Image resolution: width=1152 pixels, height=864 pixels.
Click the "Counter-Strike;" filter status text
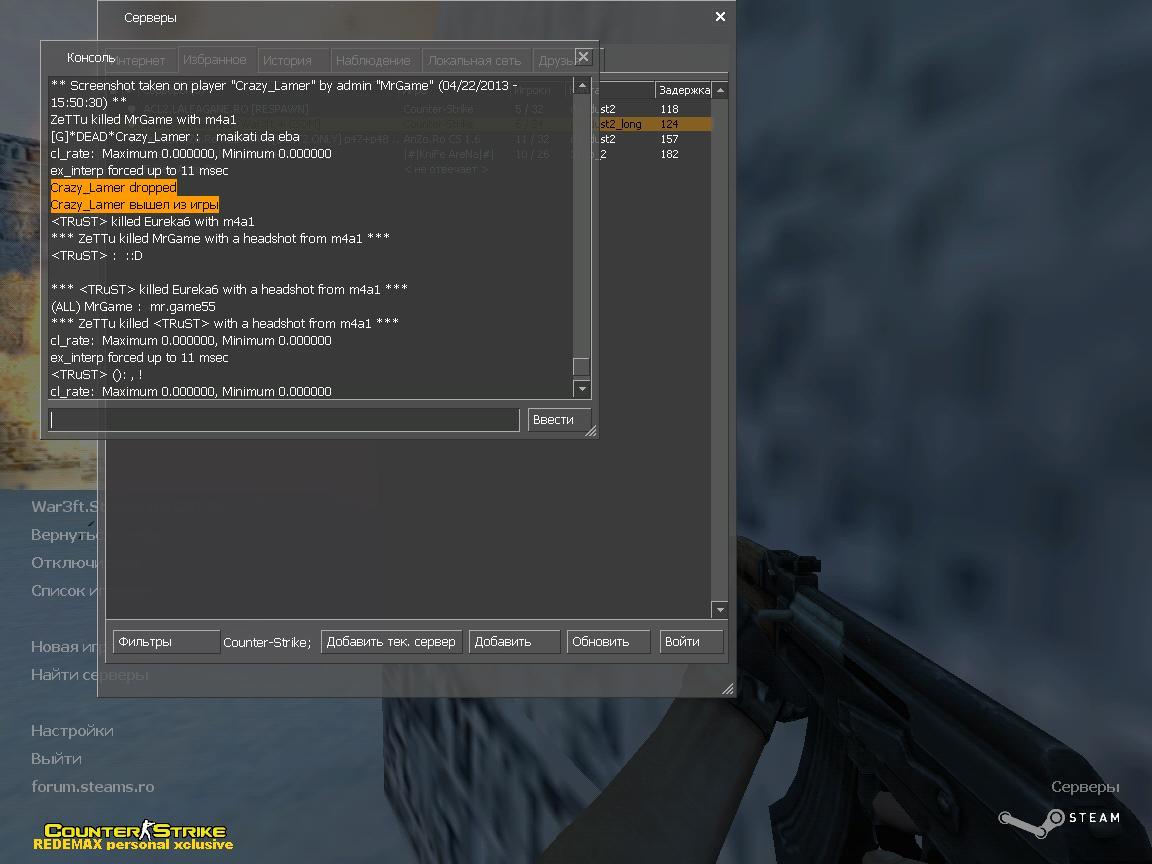pyautogui.click(x=267, y=642)
